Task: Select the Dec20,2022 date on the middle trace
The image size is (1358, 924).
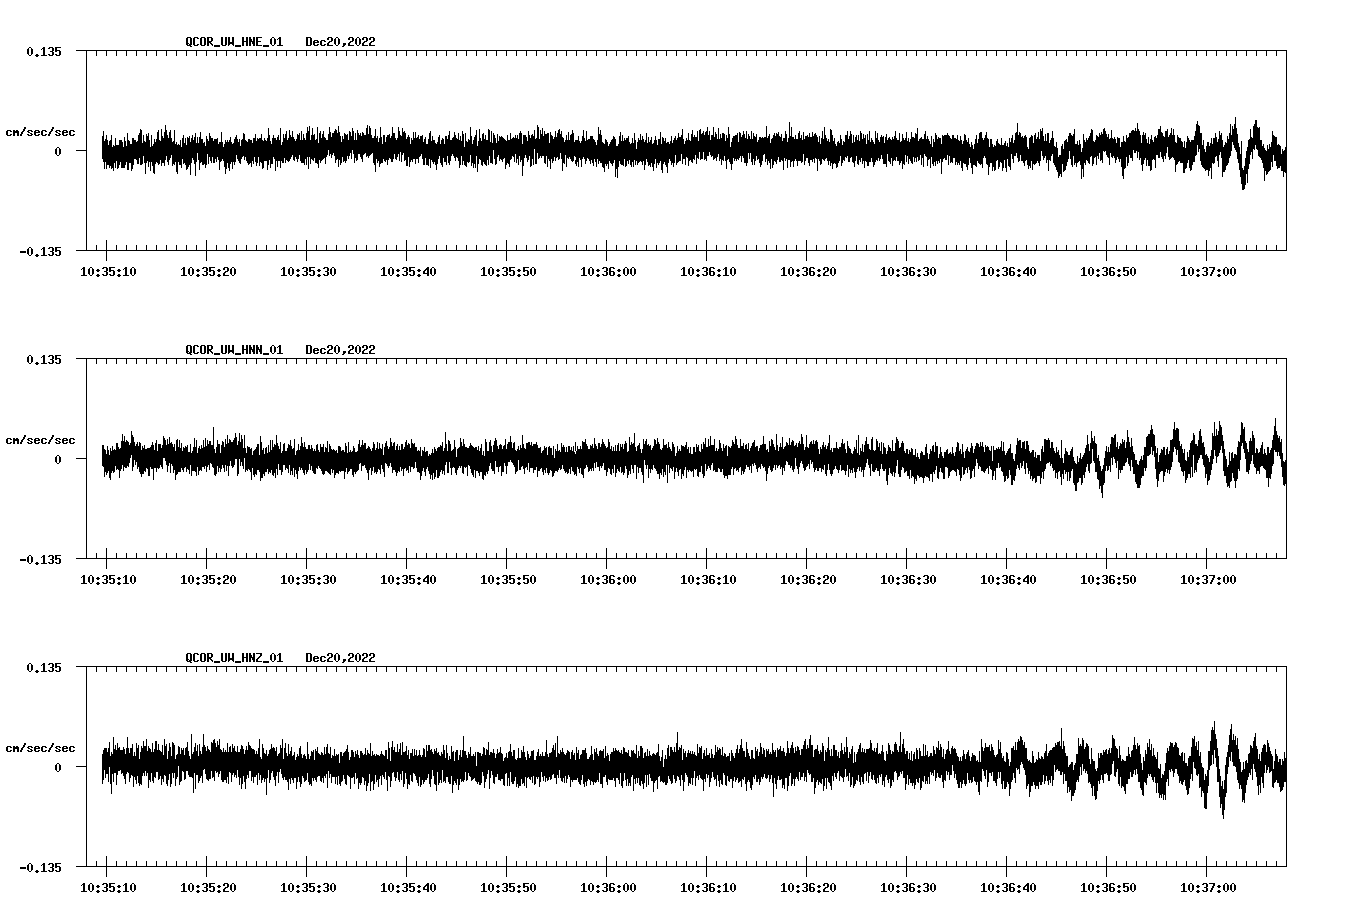Action: click(x=341, y=349)
